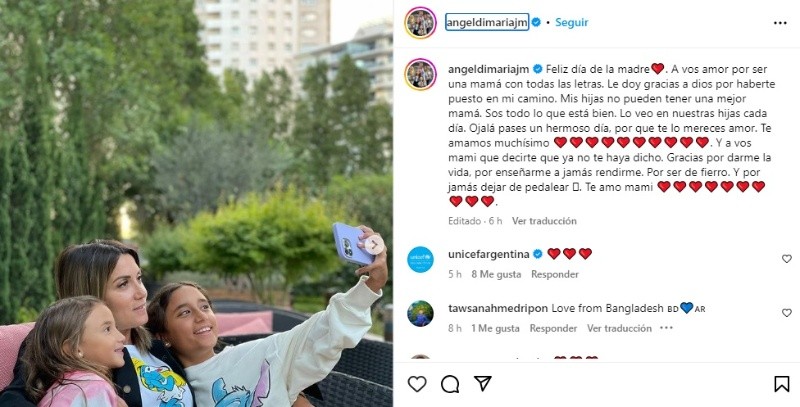
Task: Open tawsanahmedripon's avatar
Action: [420, 313]
